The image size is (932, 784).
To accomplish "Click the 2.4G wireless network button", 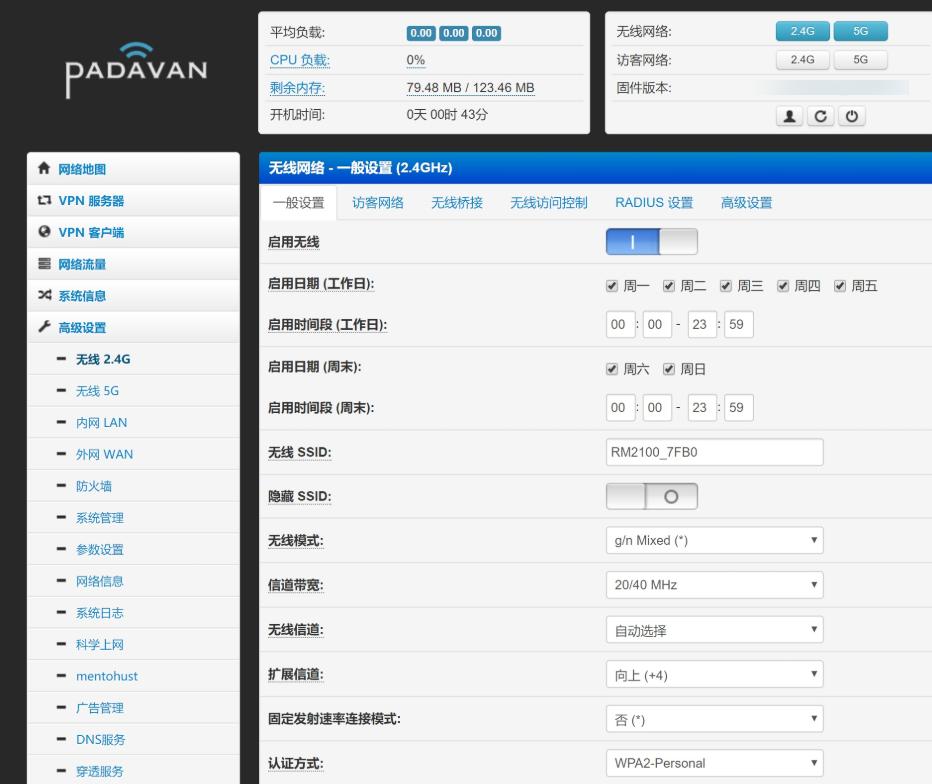I will pyautogui.click(x=801, y=31).
